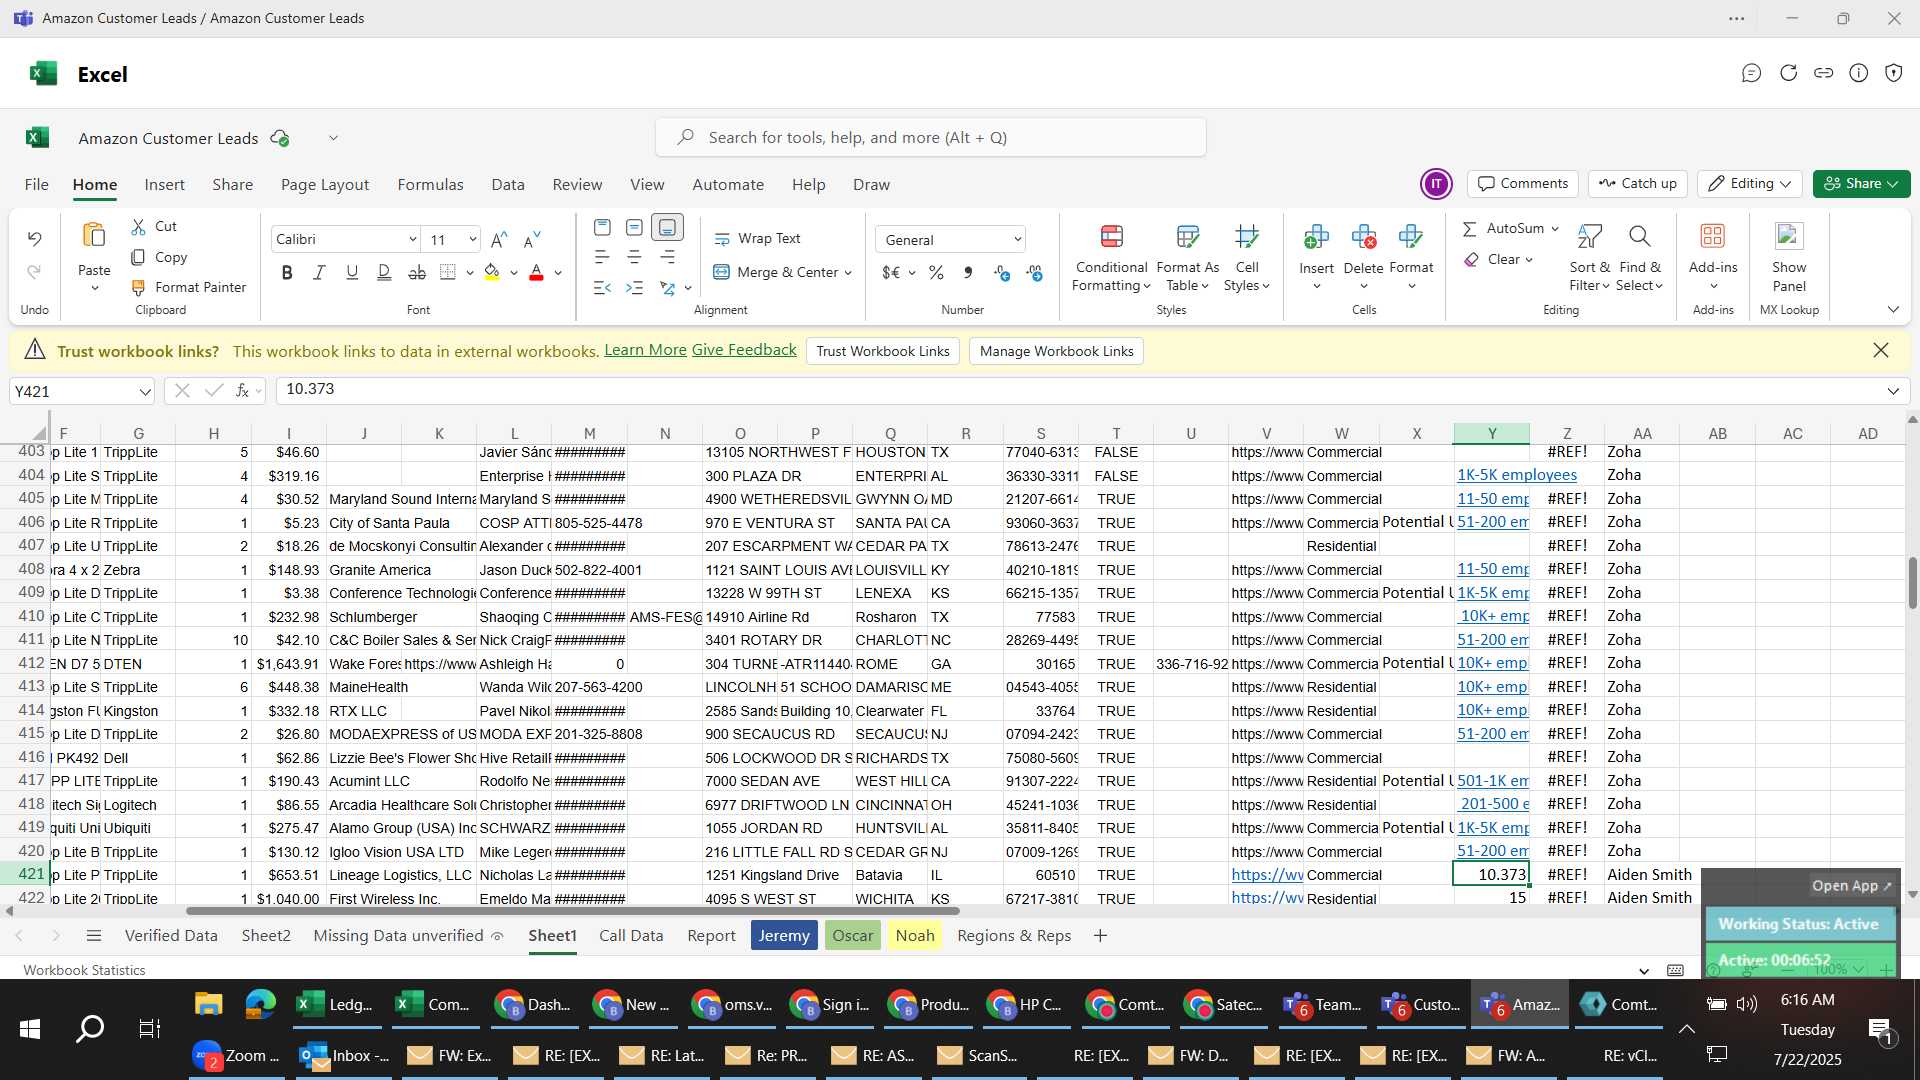Open the Merge & Center dropdown arrow
Viewport: 1920px width, 1080px height.
(x=848, y=272)
